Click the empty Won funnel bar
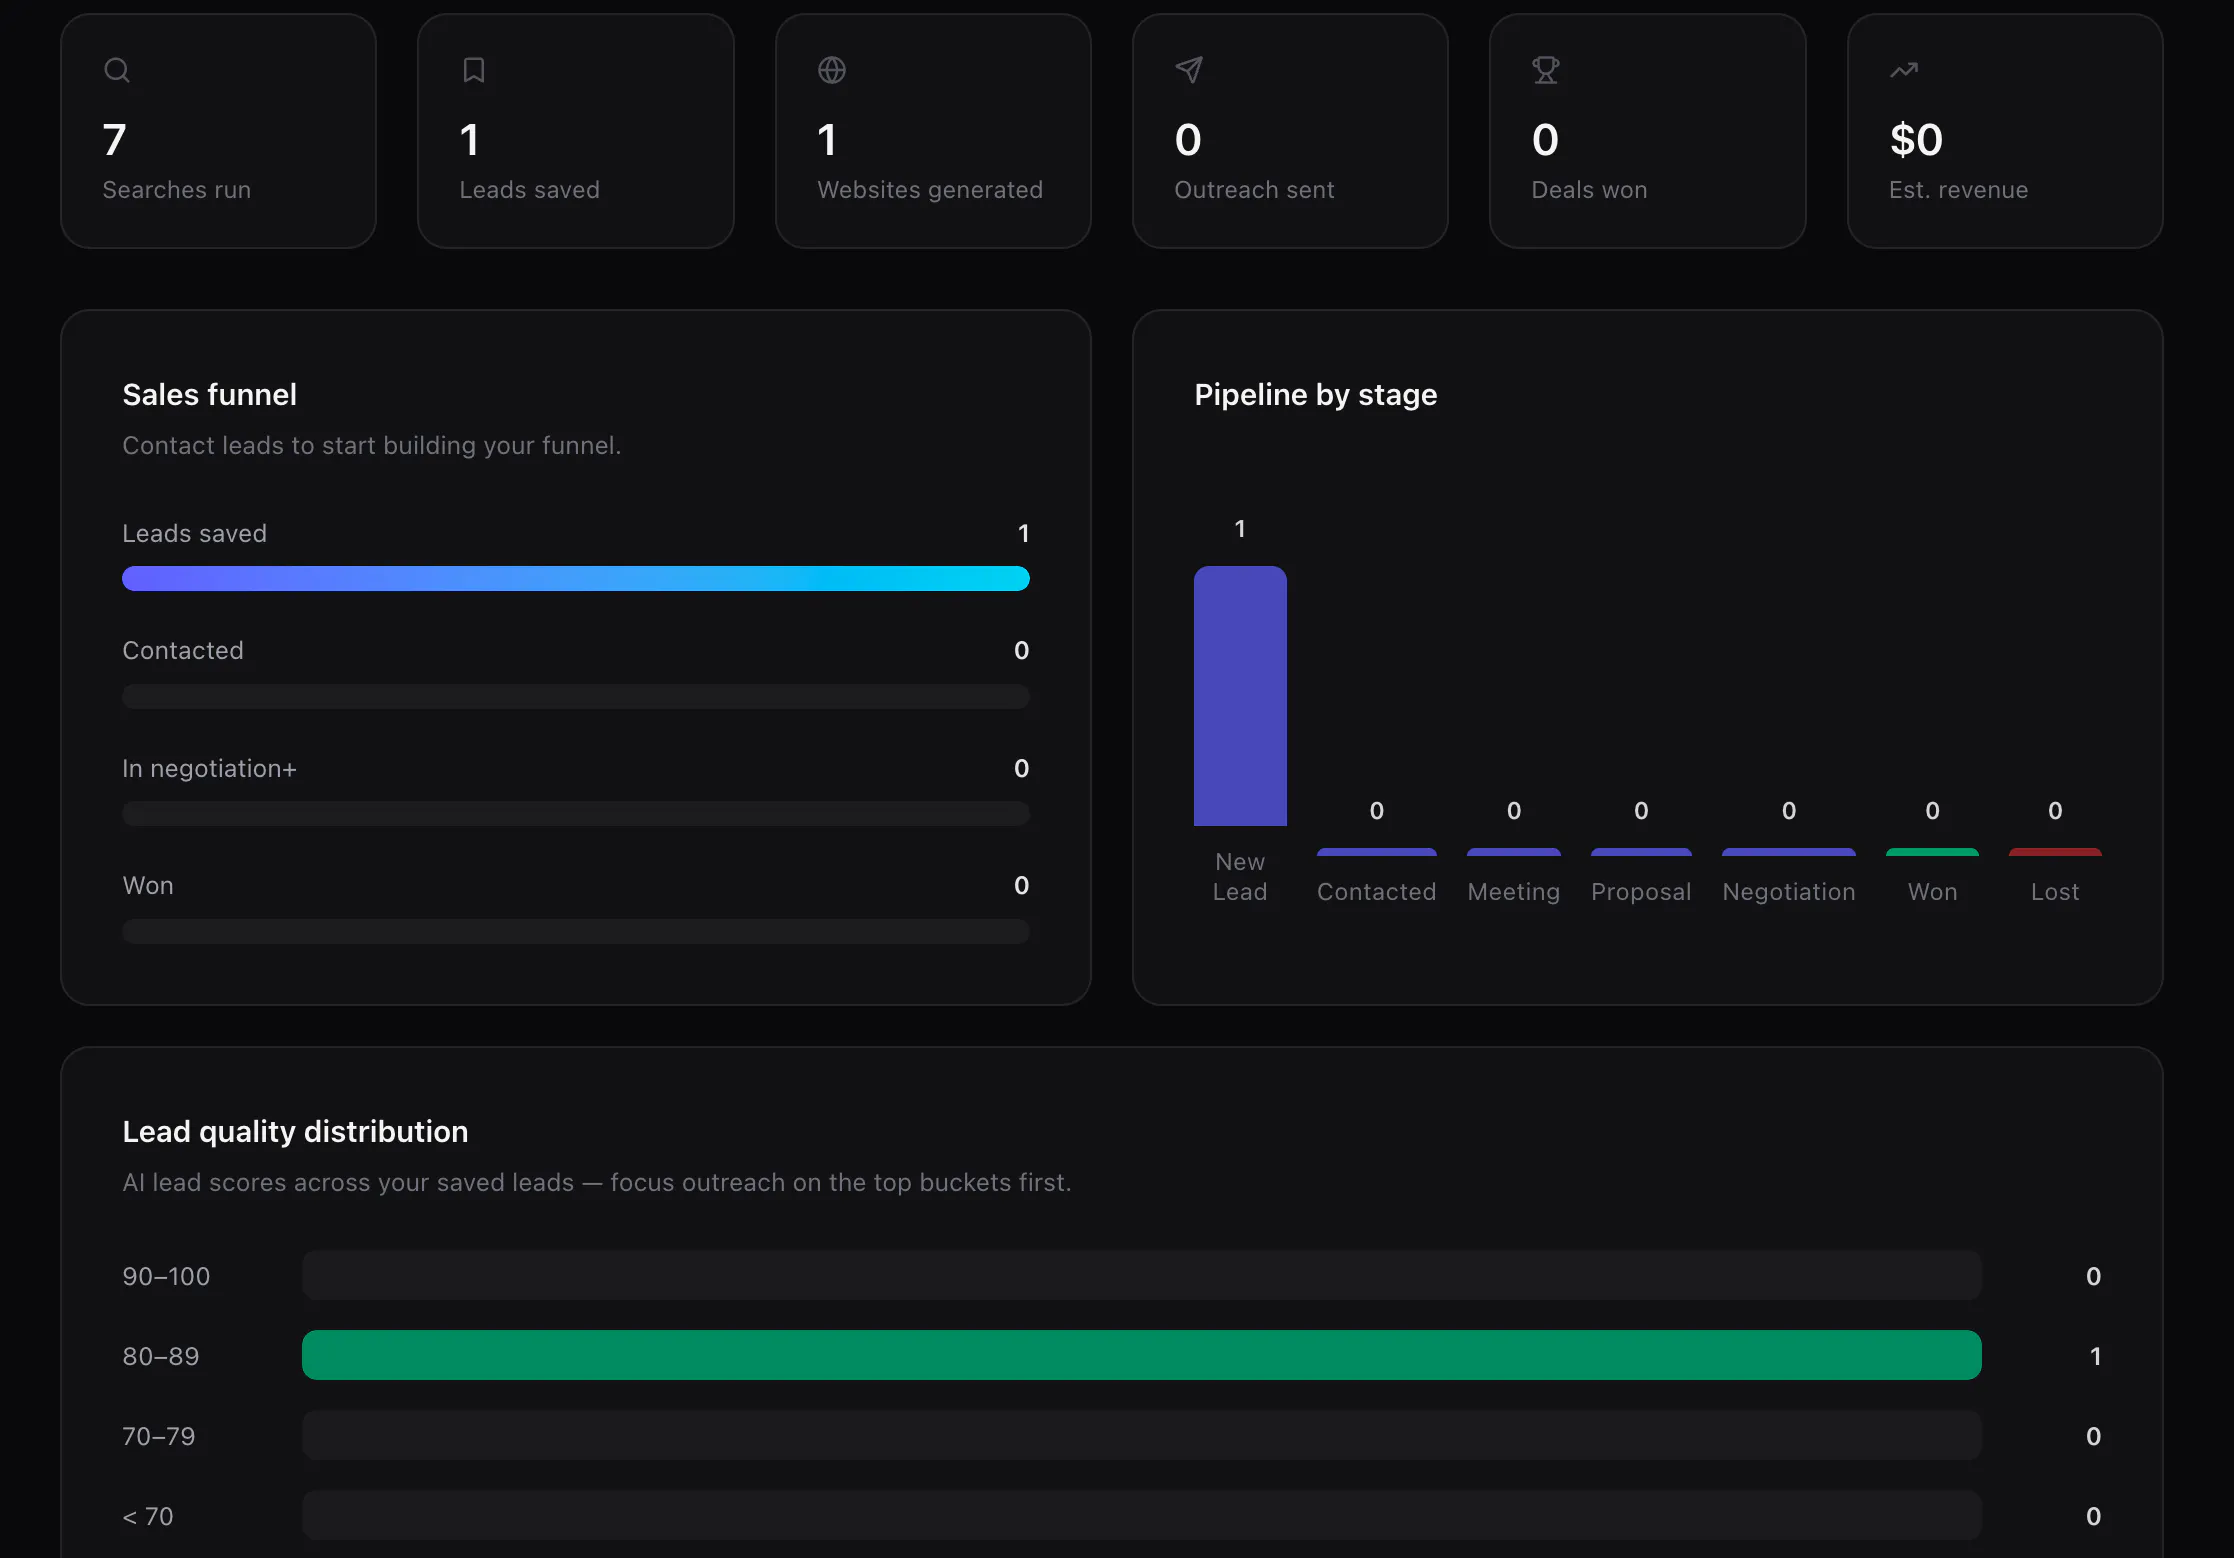The image size is (2234, 1558). 576,931
